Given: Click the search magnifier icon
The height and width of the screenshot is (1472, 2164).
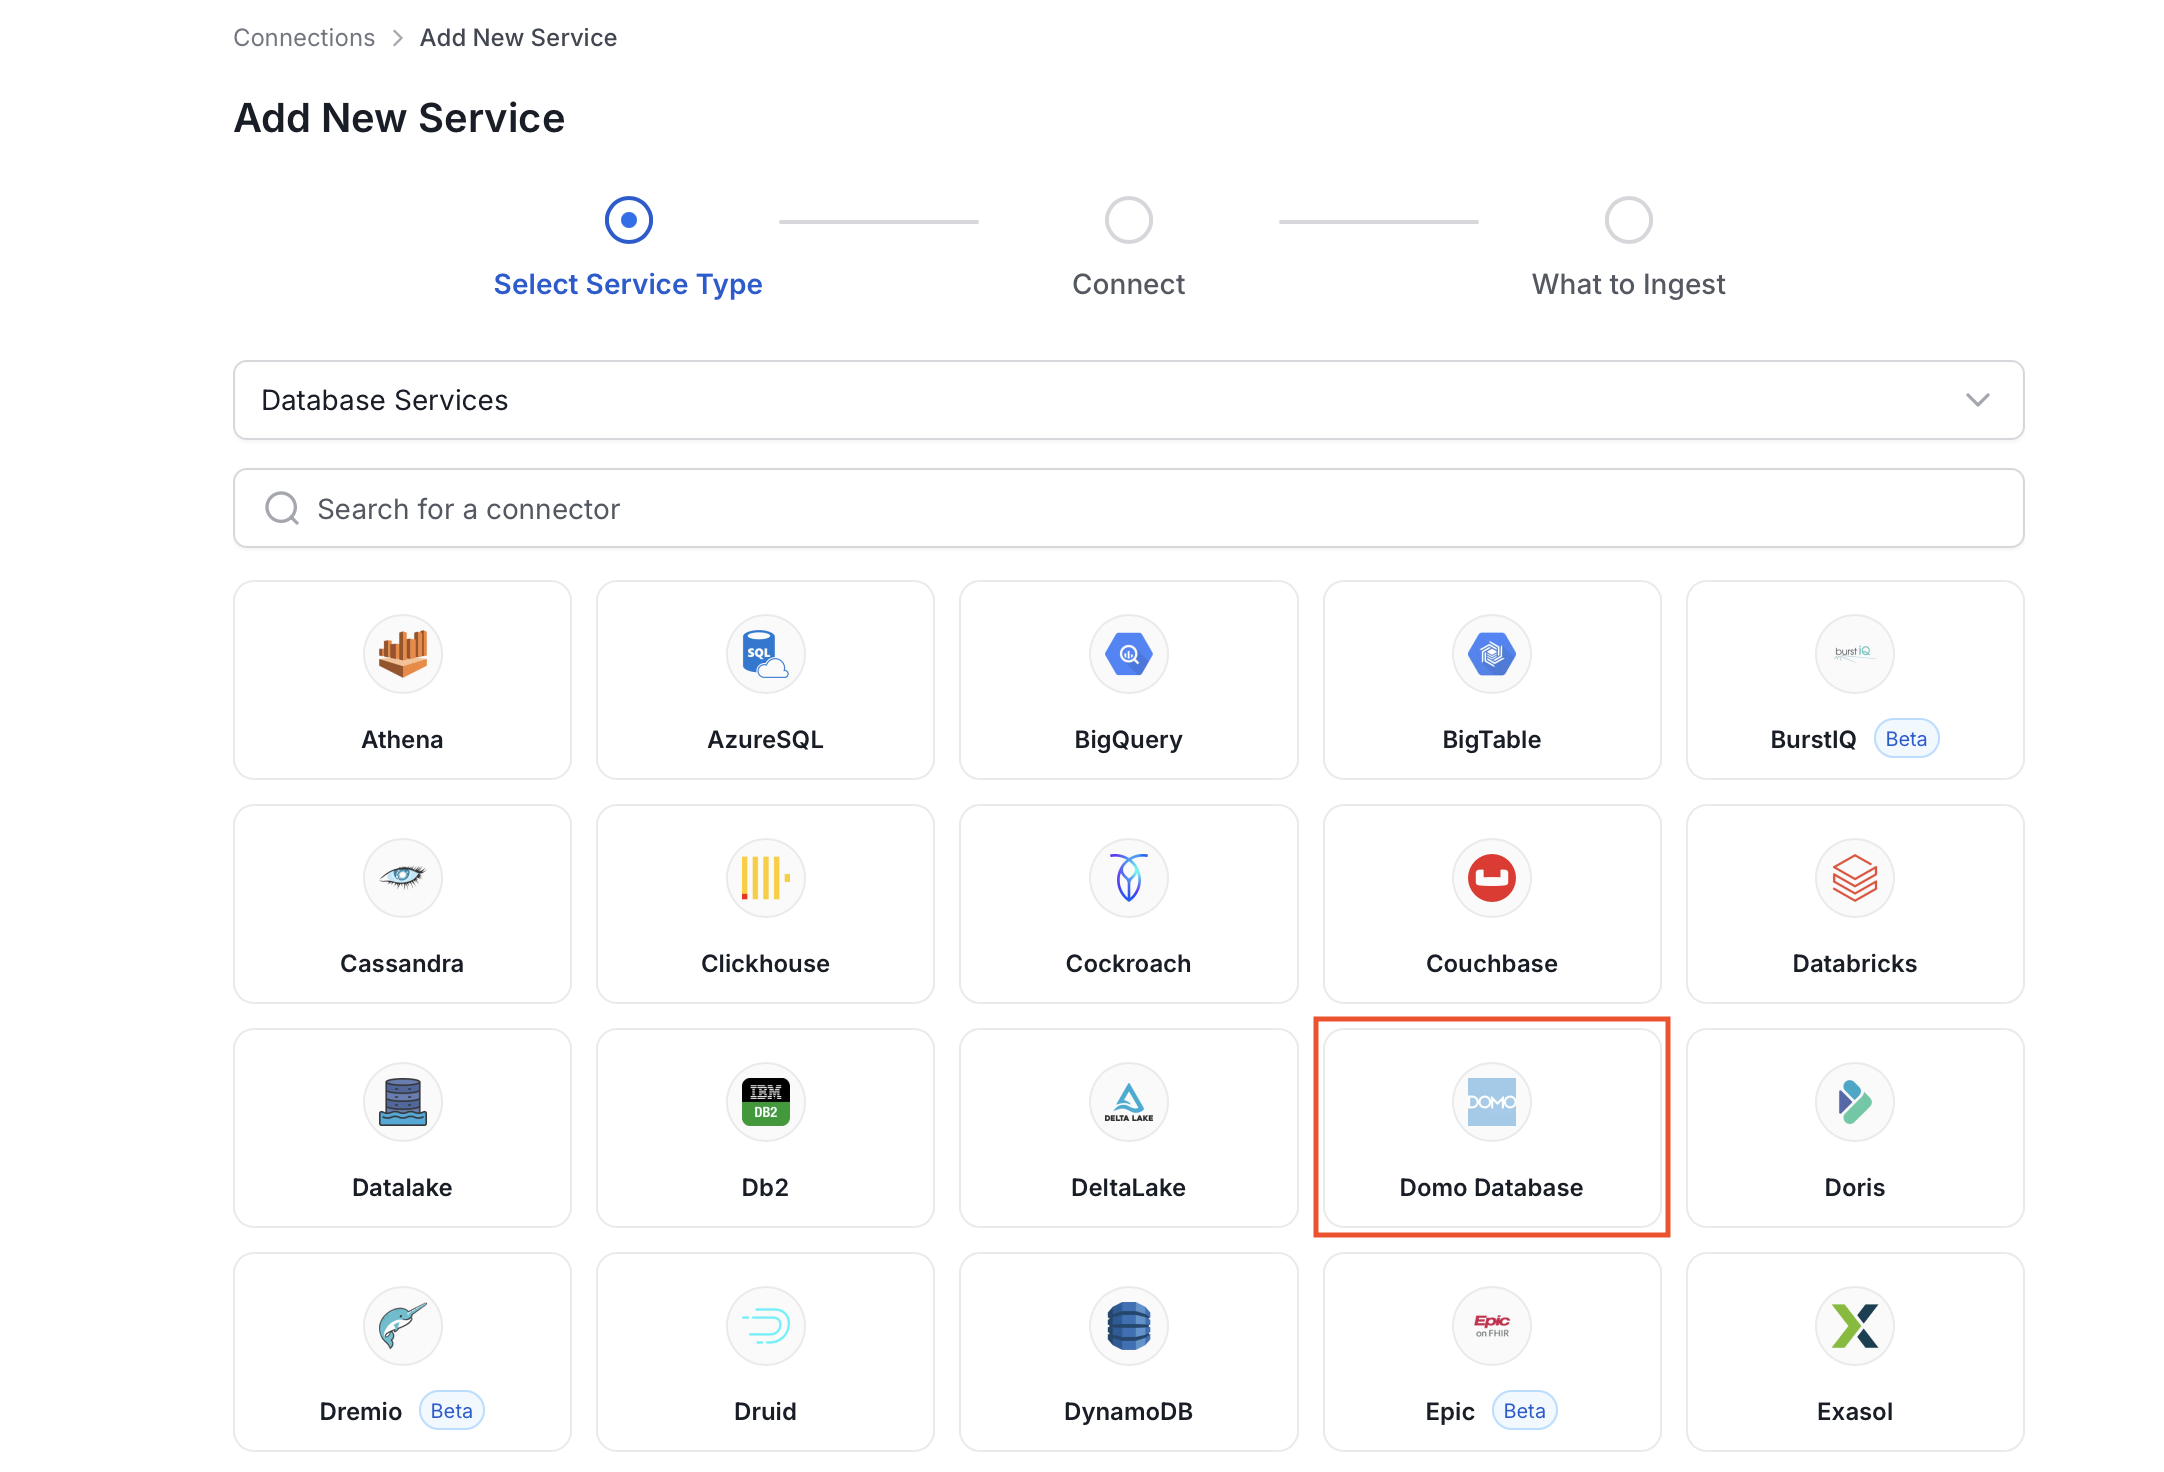Looking at the screenshot, I should pyautogui.click(x=282, y=508).
